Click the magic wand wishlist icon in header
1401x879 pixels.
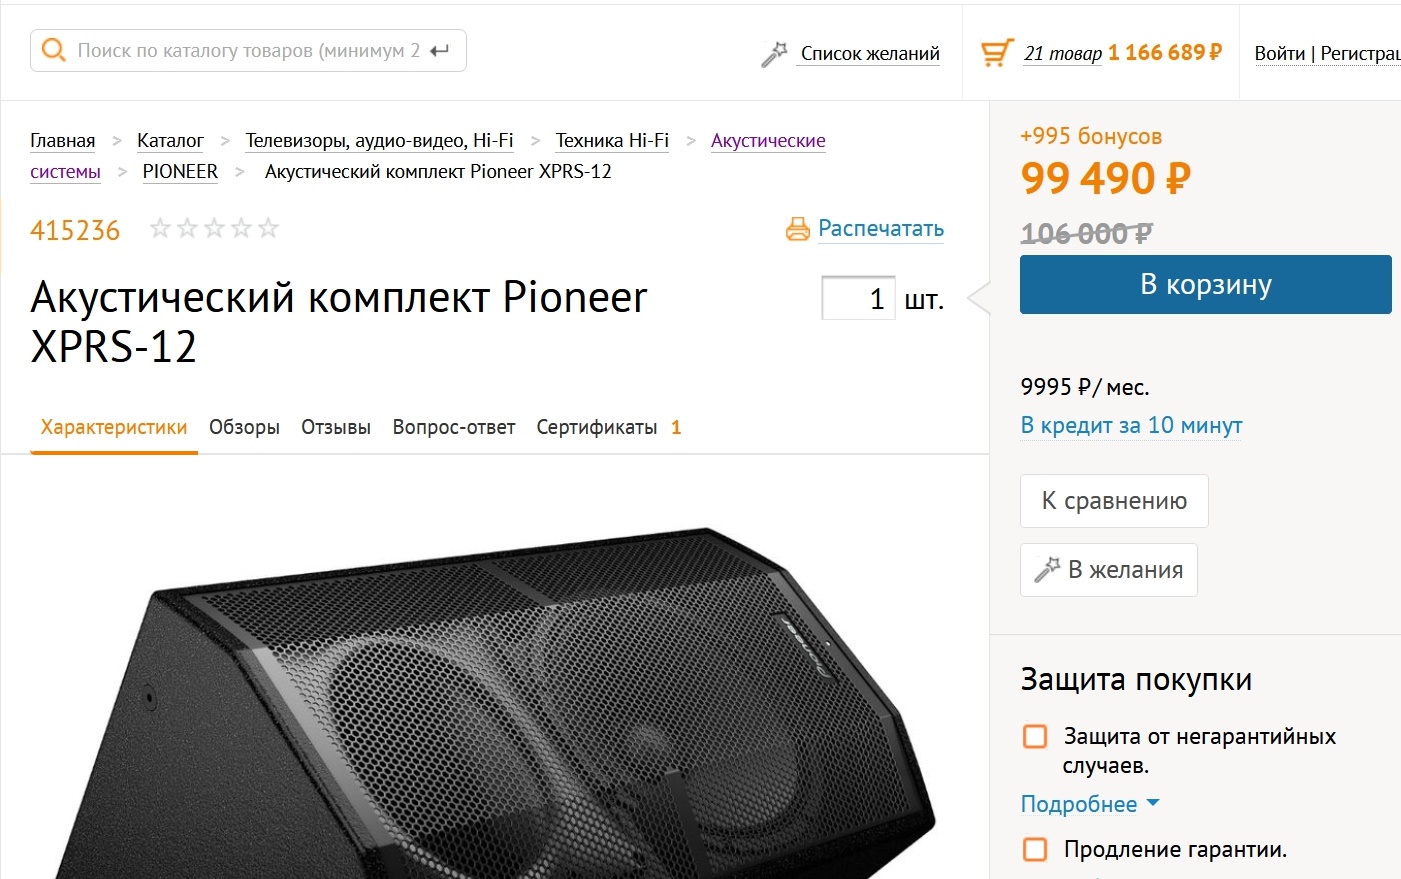(x=773, y=54)
